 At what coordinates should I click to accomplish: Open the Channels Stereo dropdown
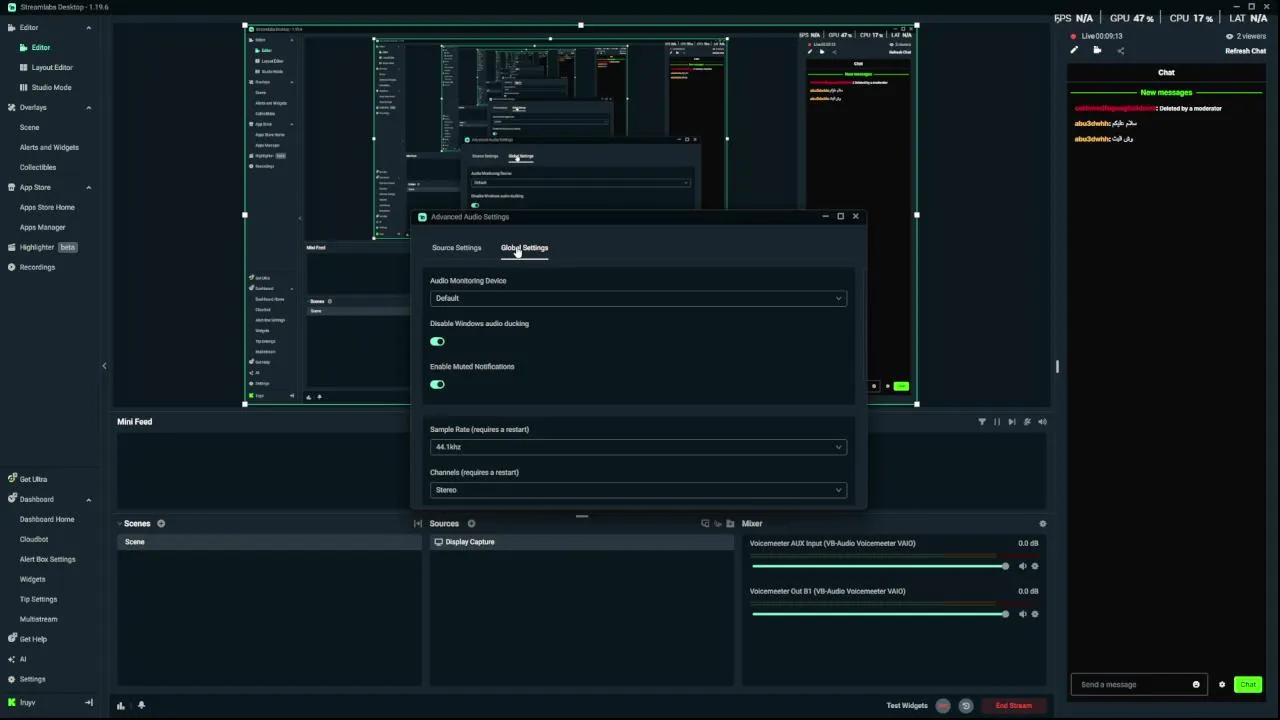coord(638,490)
